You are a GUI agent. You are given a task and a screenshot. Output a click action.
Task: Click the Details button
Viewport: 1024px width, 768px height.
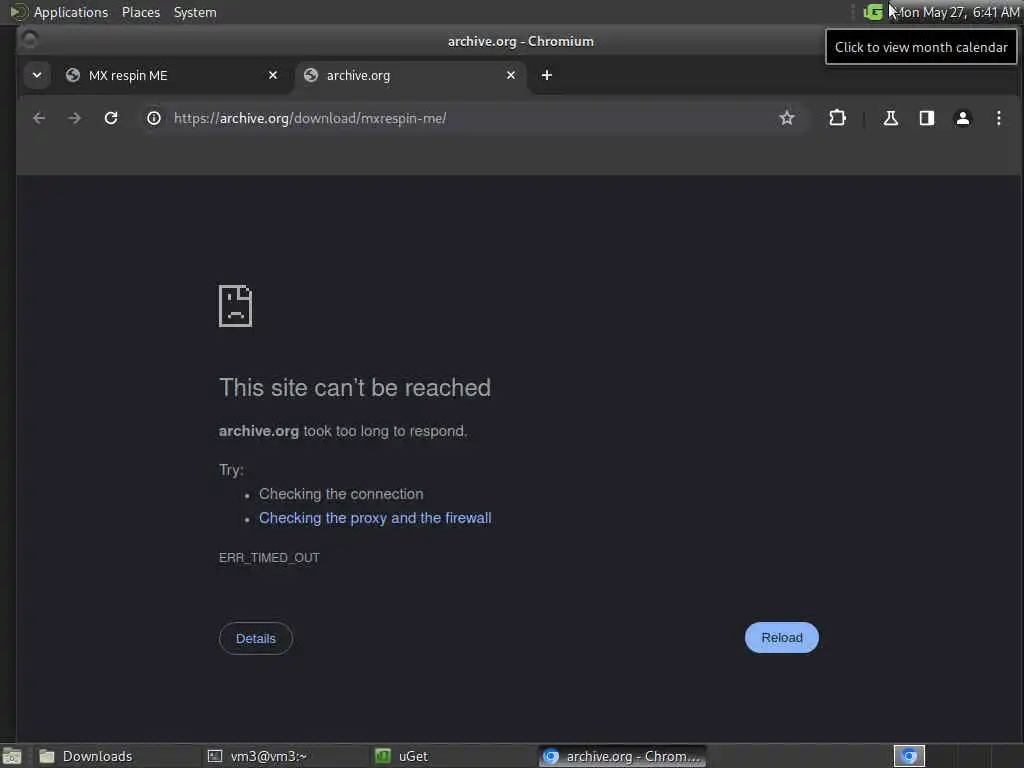coord(255,639)
